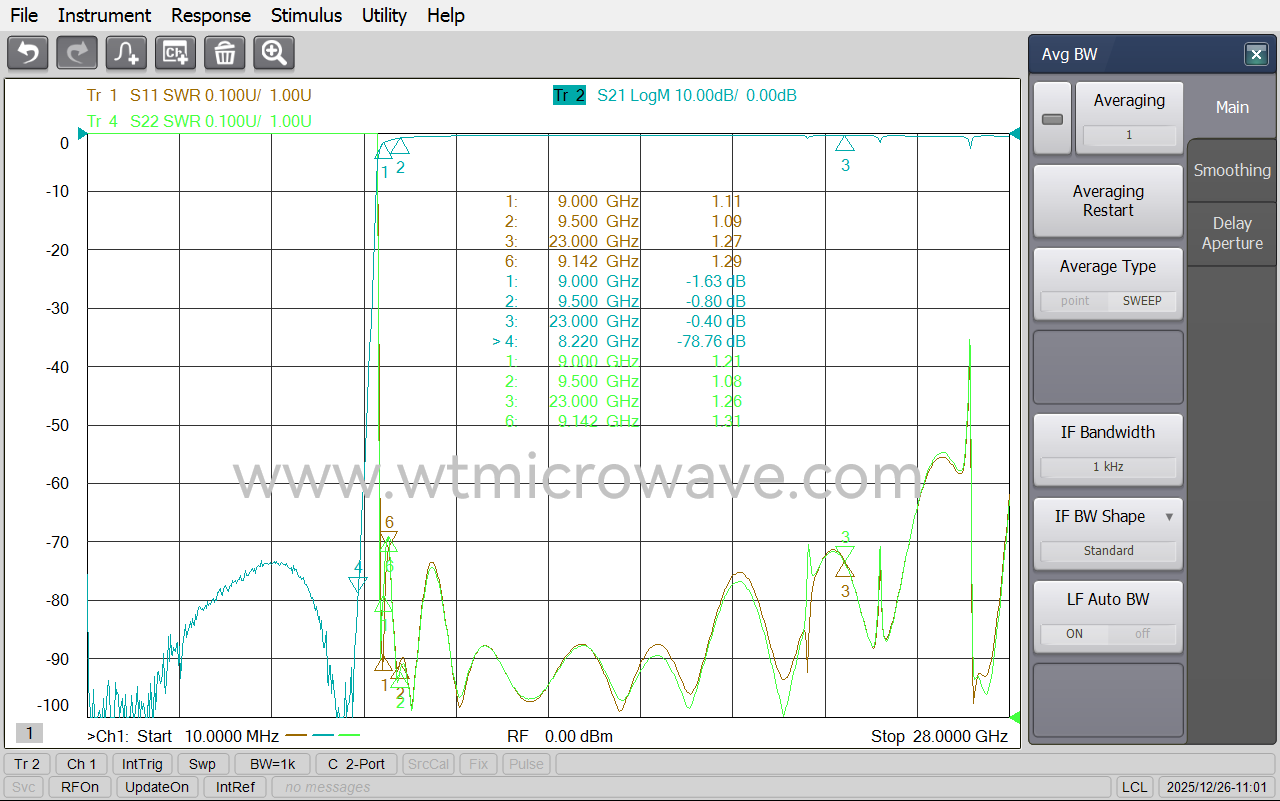Viewport: 1280px width, 801px height.
Task: Click the magnifier zoom icon
Action: point(274,53)
